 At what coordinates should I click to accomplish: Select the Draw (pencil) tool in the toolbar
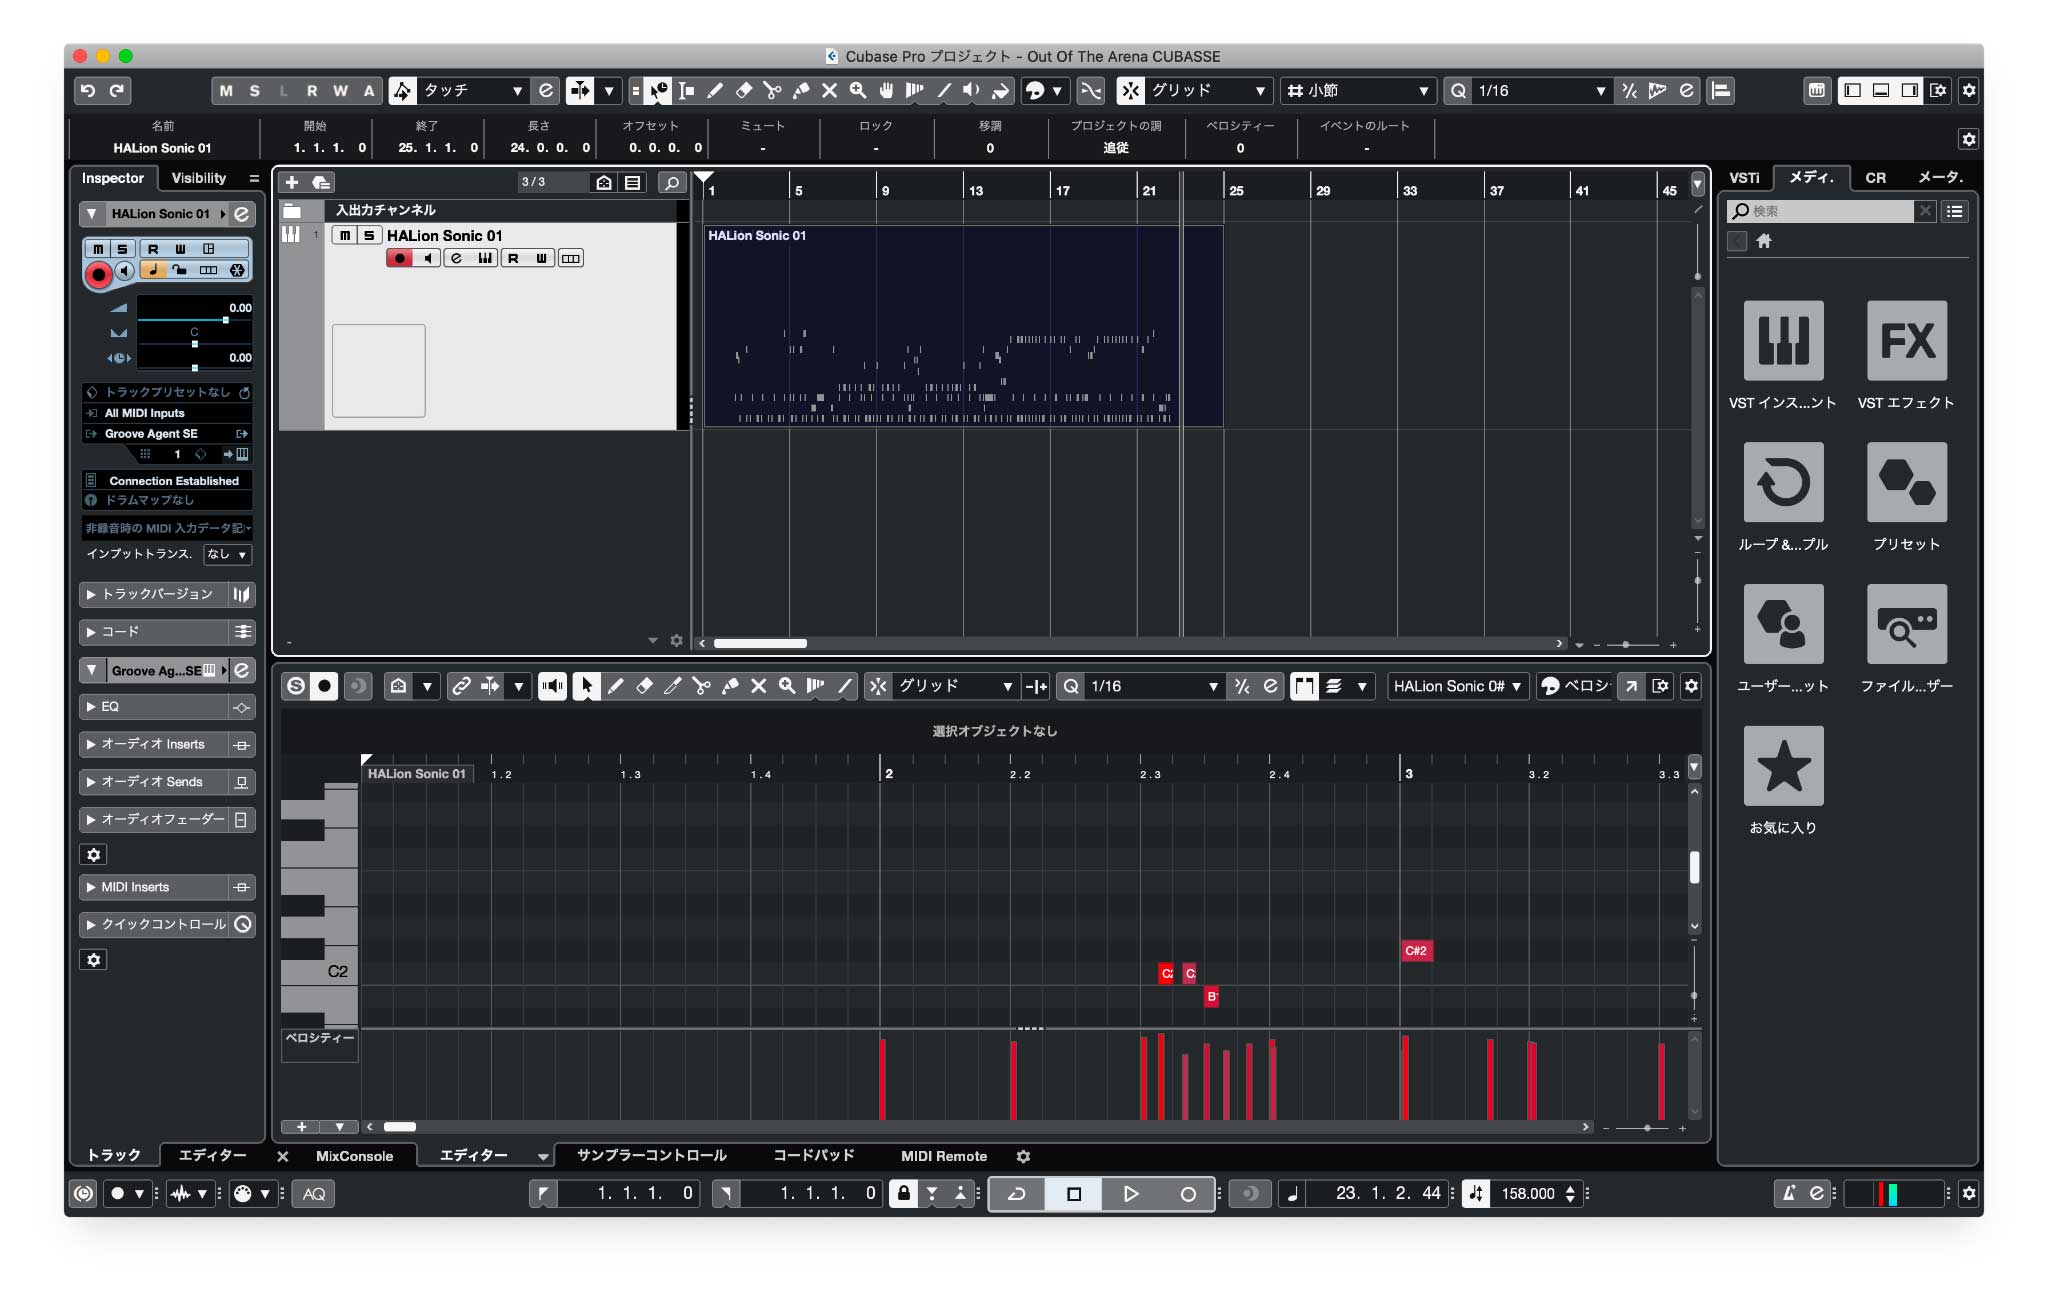coord(714,91)
